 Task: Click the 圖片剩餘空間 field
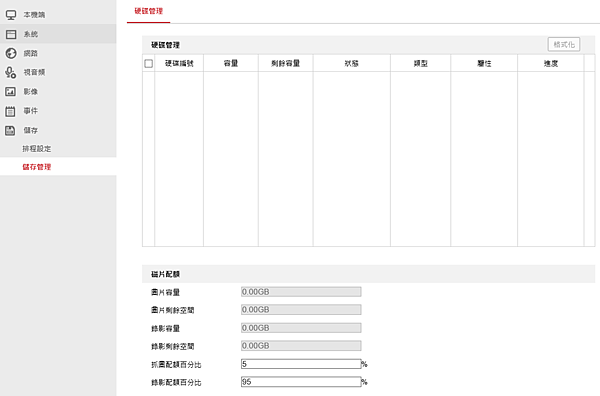(x=301, y=310)
